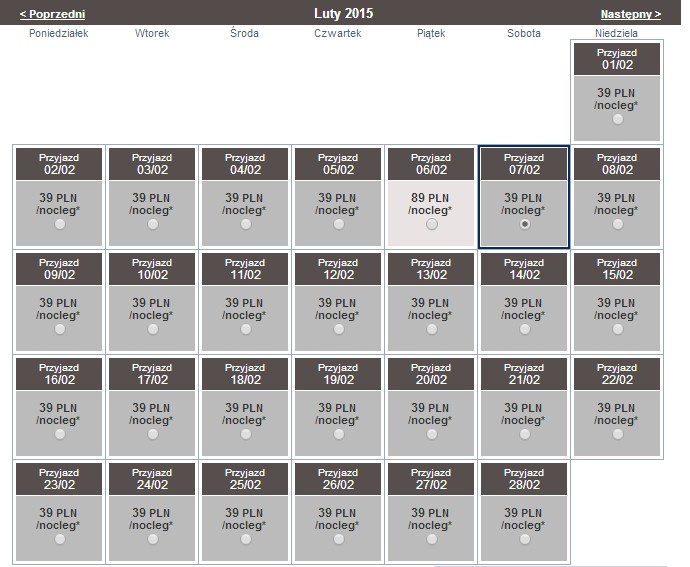Select arrival radio button for 01/02

point(618,119)
